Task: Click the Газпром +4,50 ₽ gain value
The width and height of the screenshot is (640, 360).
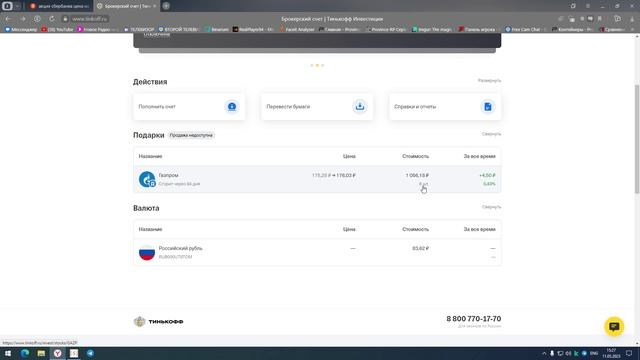Action: click(487, 175)
